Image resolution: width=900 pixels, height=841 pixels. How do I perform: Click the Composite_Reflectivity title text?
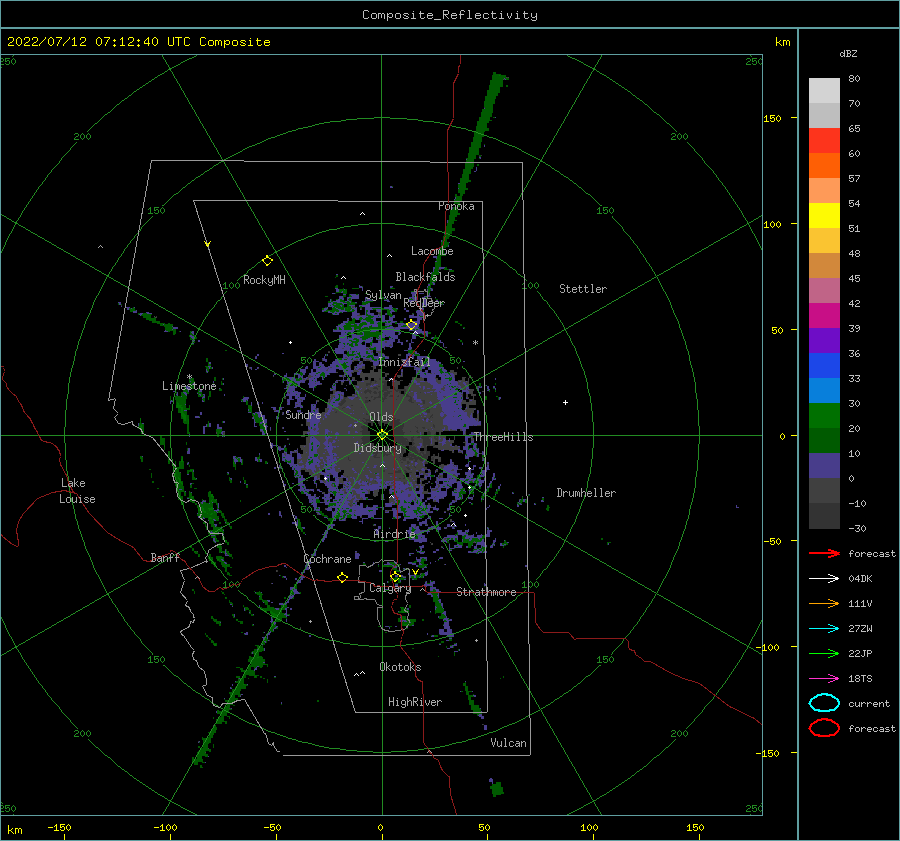point(449,15)
